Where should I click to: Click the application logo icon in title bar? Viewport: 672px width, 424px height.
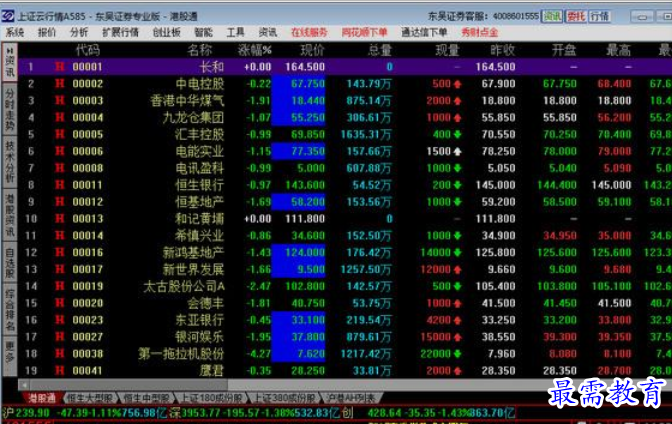8,16
